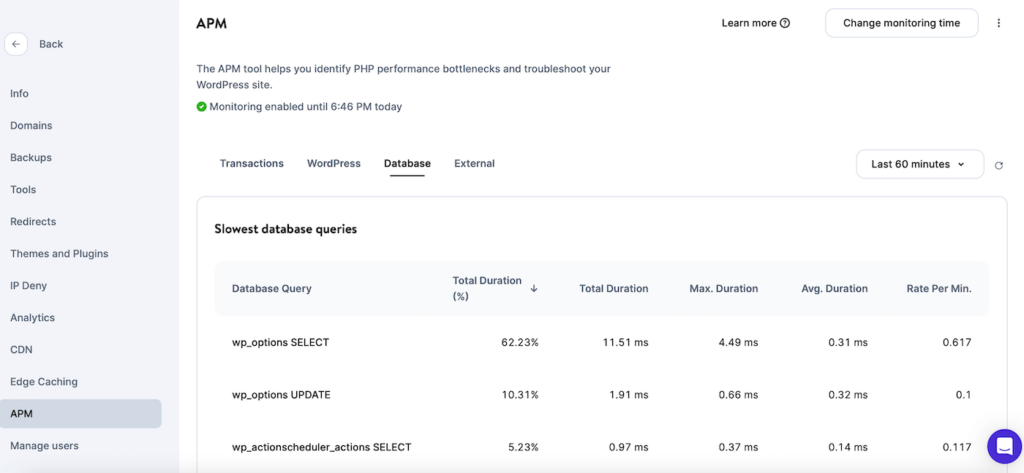Open the chat support bubble
Image resolution: width=1024 pixels, height=473 pixels.
click(x=1002, y=446)
